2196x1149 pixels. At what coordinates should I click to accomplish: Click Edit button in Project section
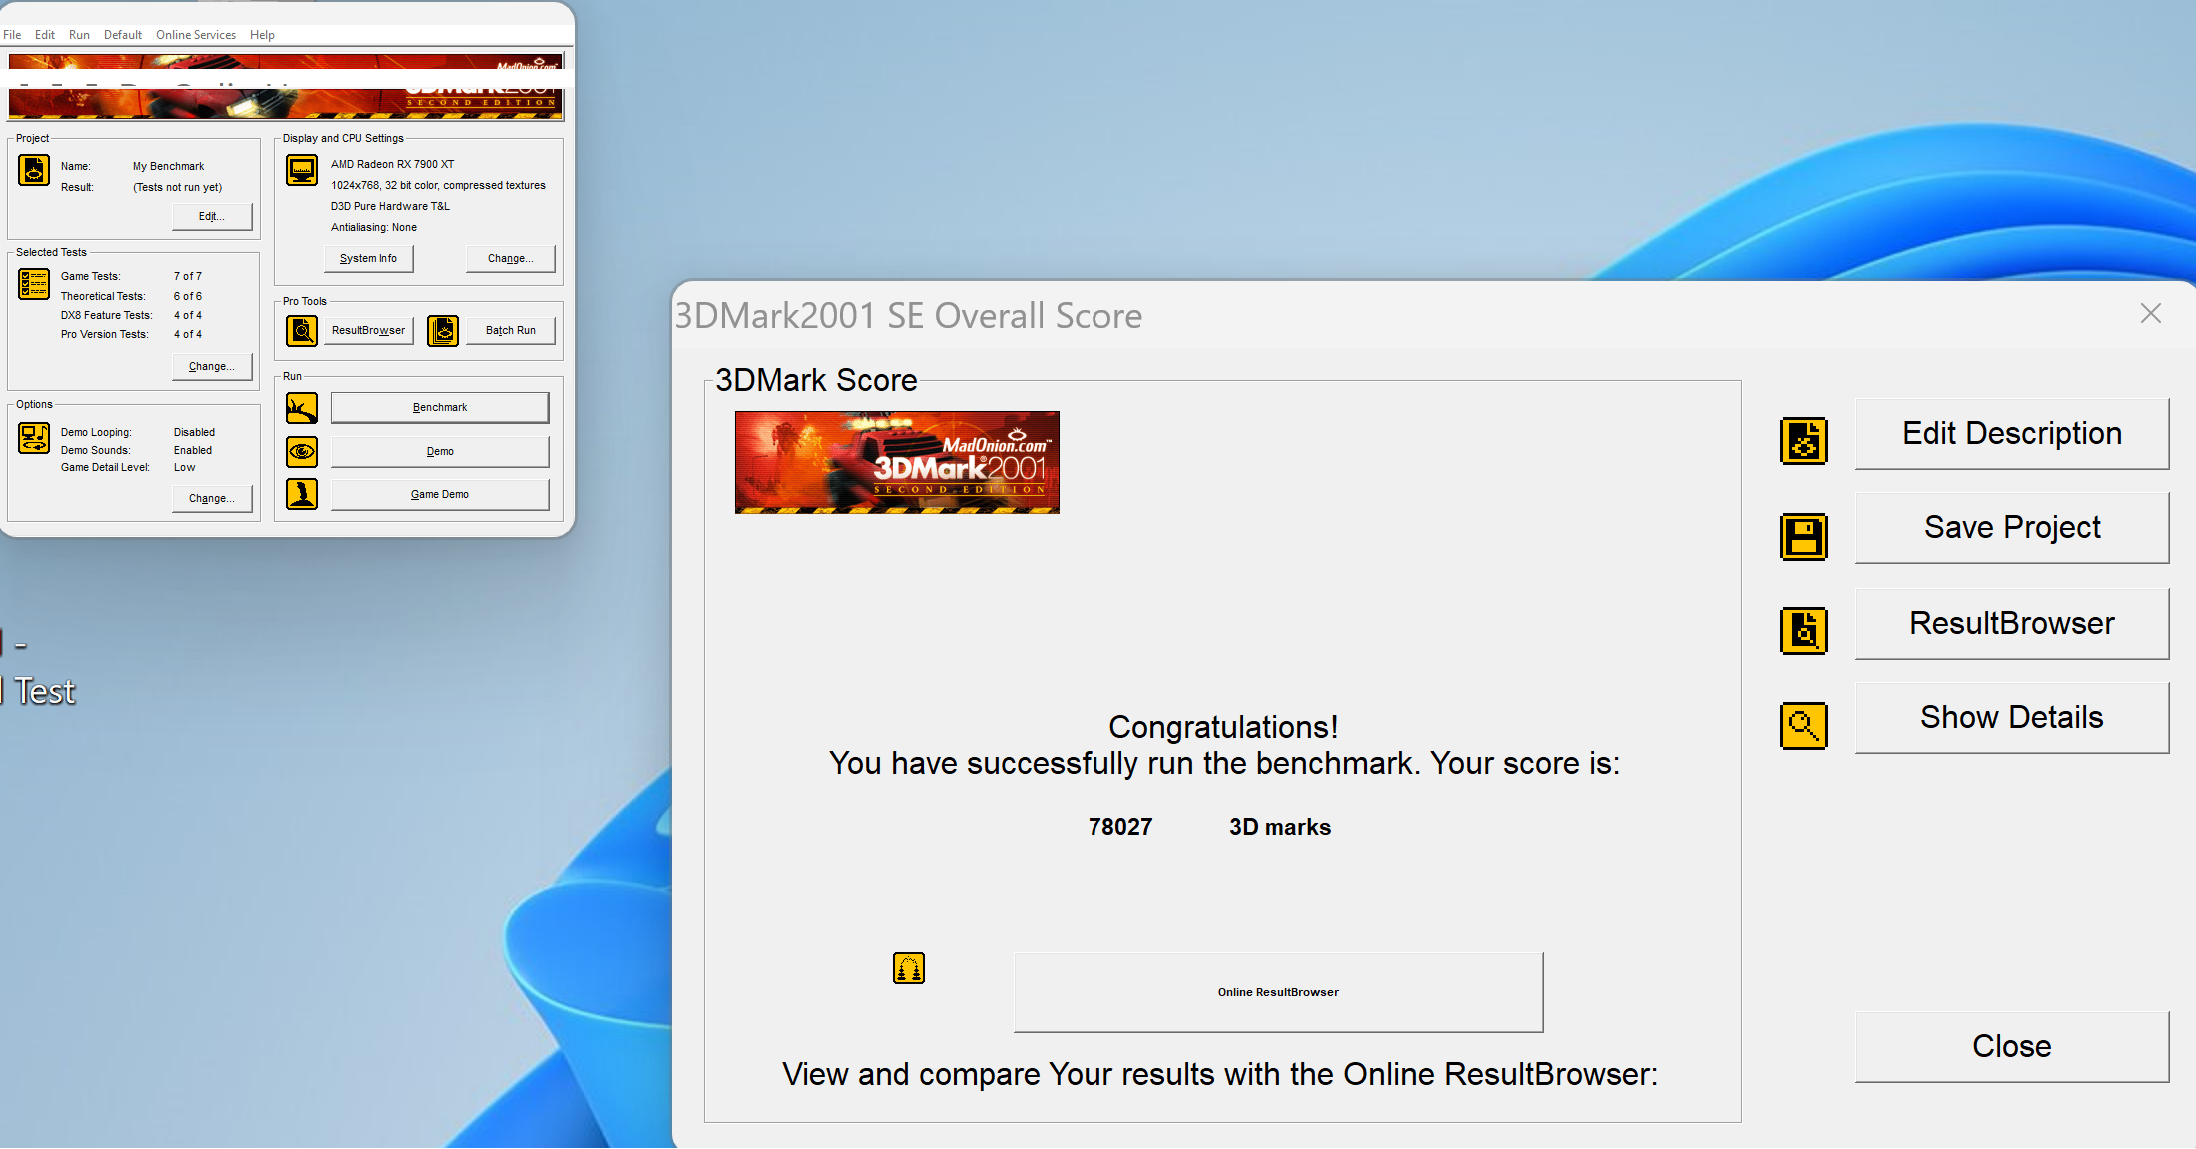(x=212, y=216)
